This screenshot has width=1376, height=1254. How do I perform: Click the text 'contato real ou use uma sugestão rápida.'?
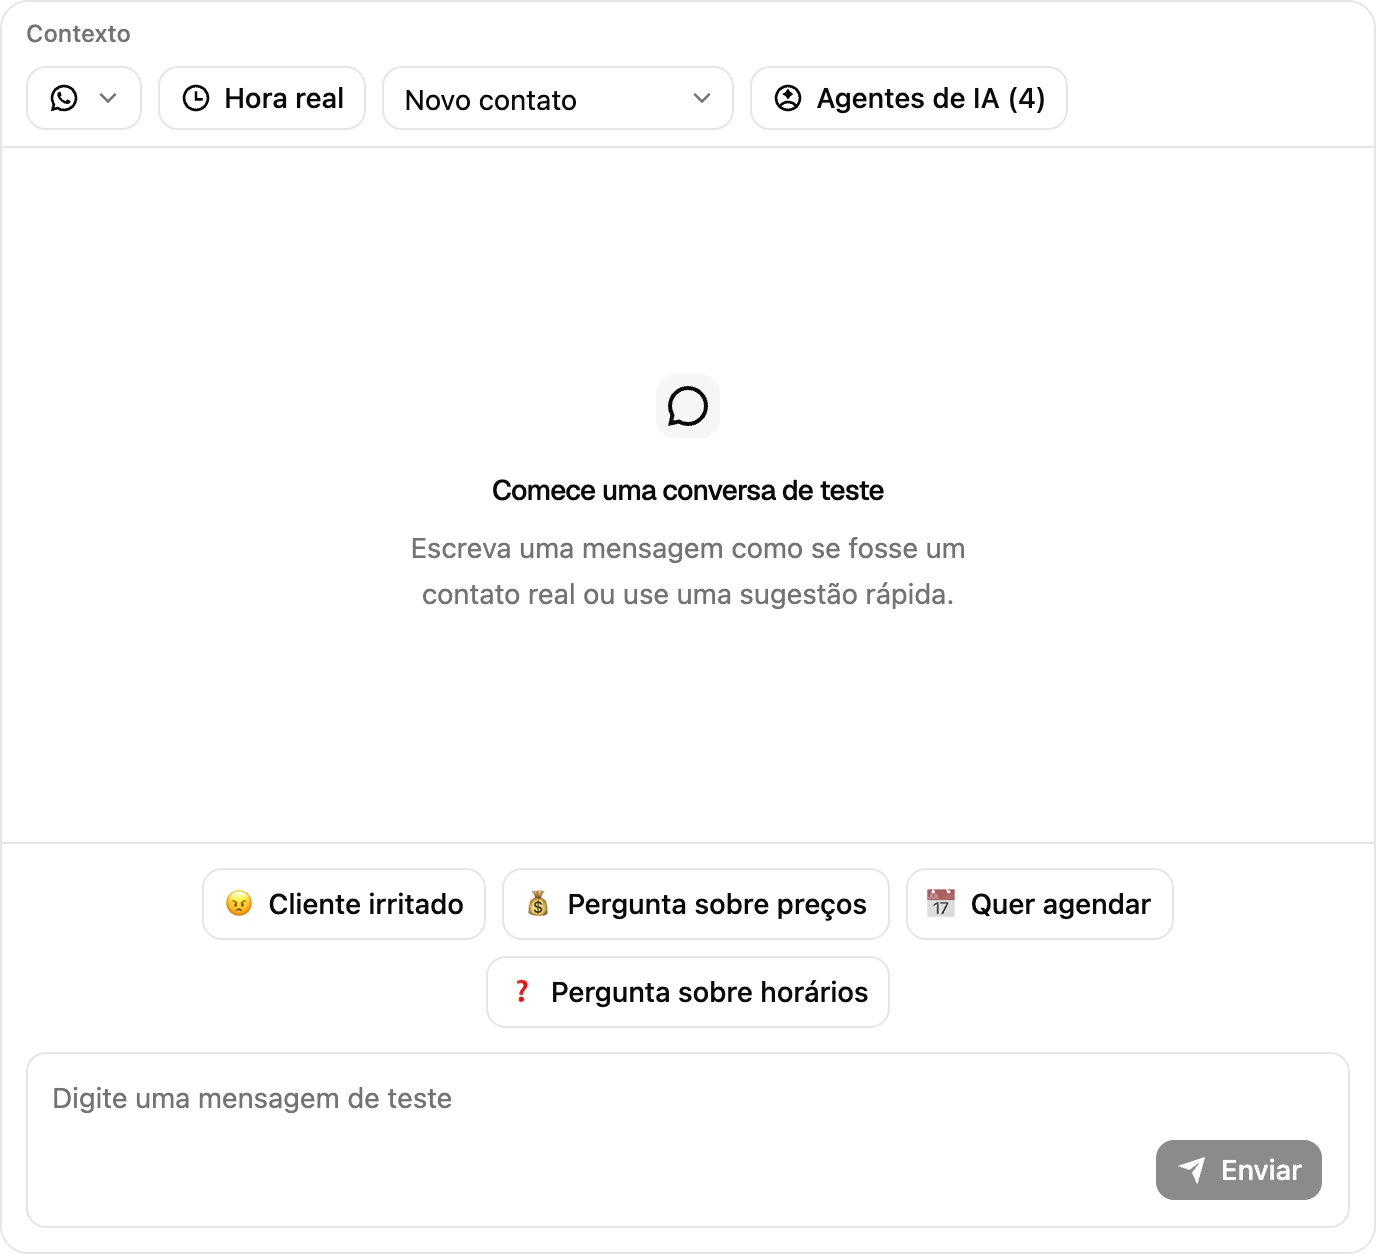tap(688, 595)
